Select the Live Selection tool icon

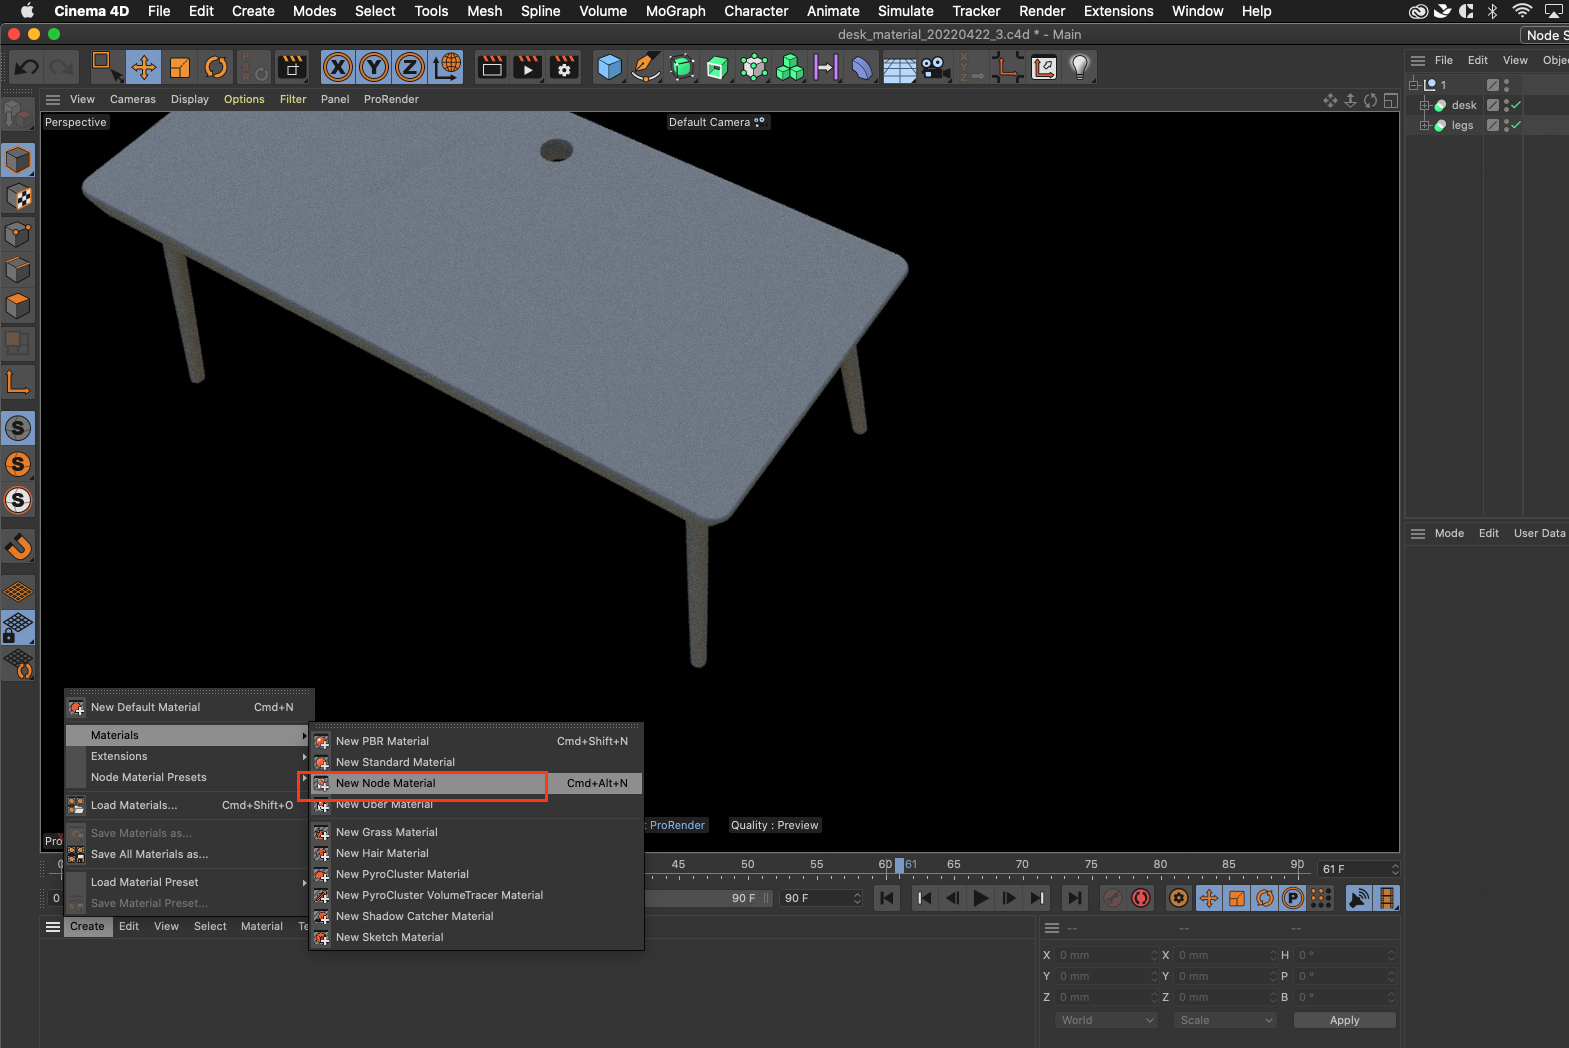(x=106, y=67)
